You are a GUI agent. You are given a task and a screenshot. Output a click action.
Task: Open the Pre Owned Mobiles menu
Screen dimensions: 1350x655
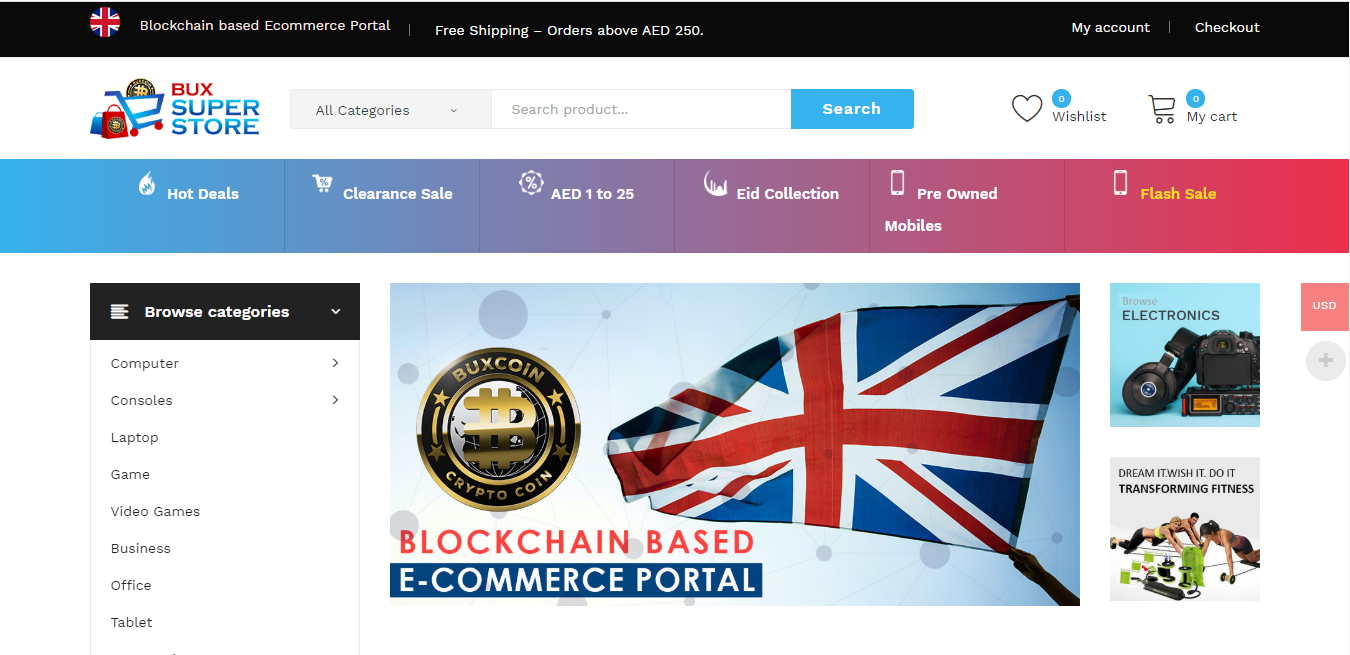(941, 209)
